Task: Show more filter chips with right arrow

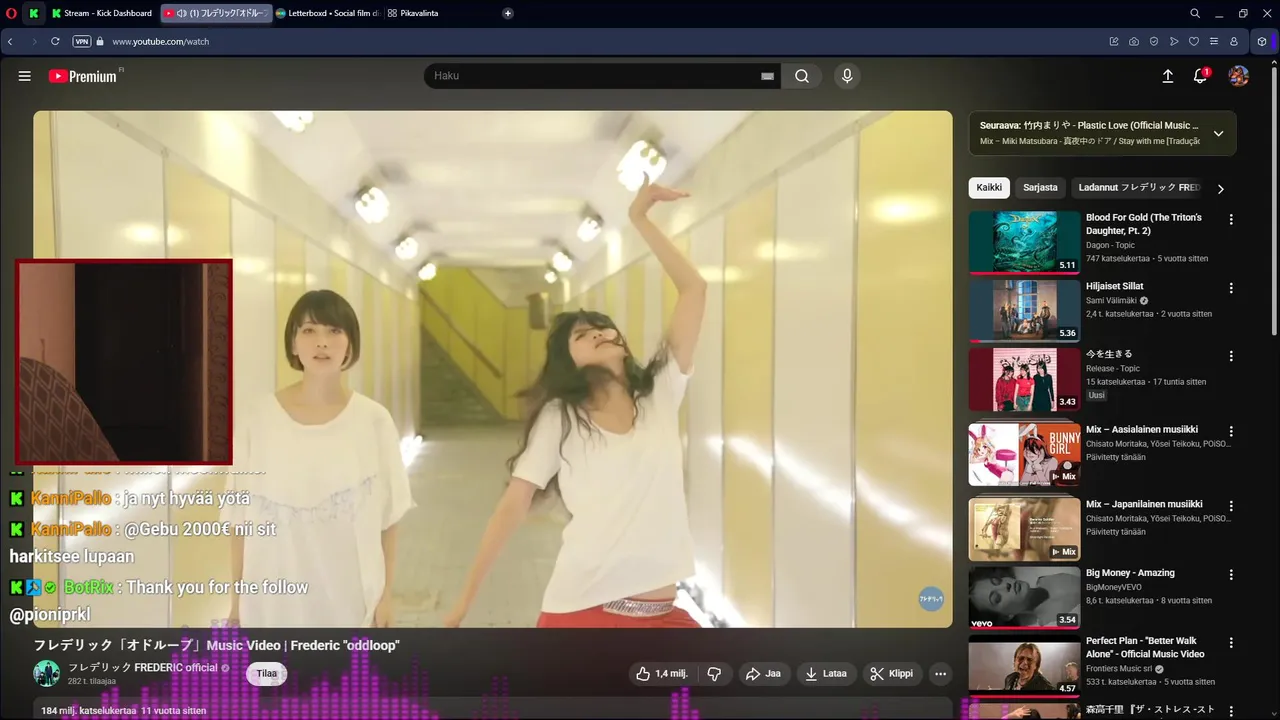Action: [1220, 188]
